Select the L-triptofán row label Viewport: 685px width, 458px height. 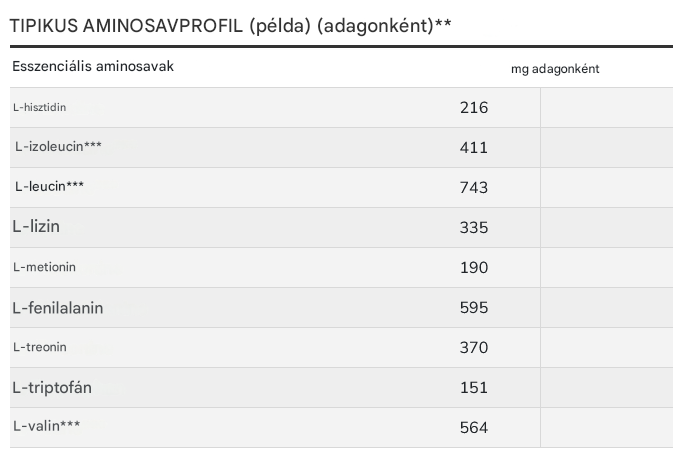pos(52,387)
